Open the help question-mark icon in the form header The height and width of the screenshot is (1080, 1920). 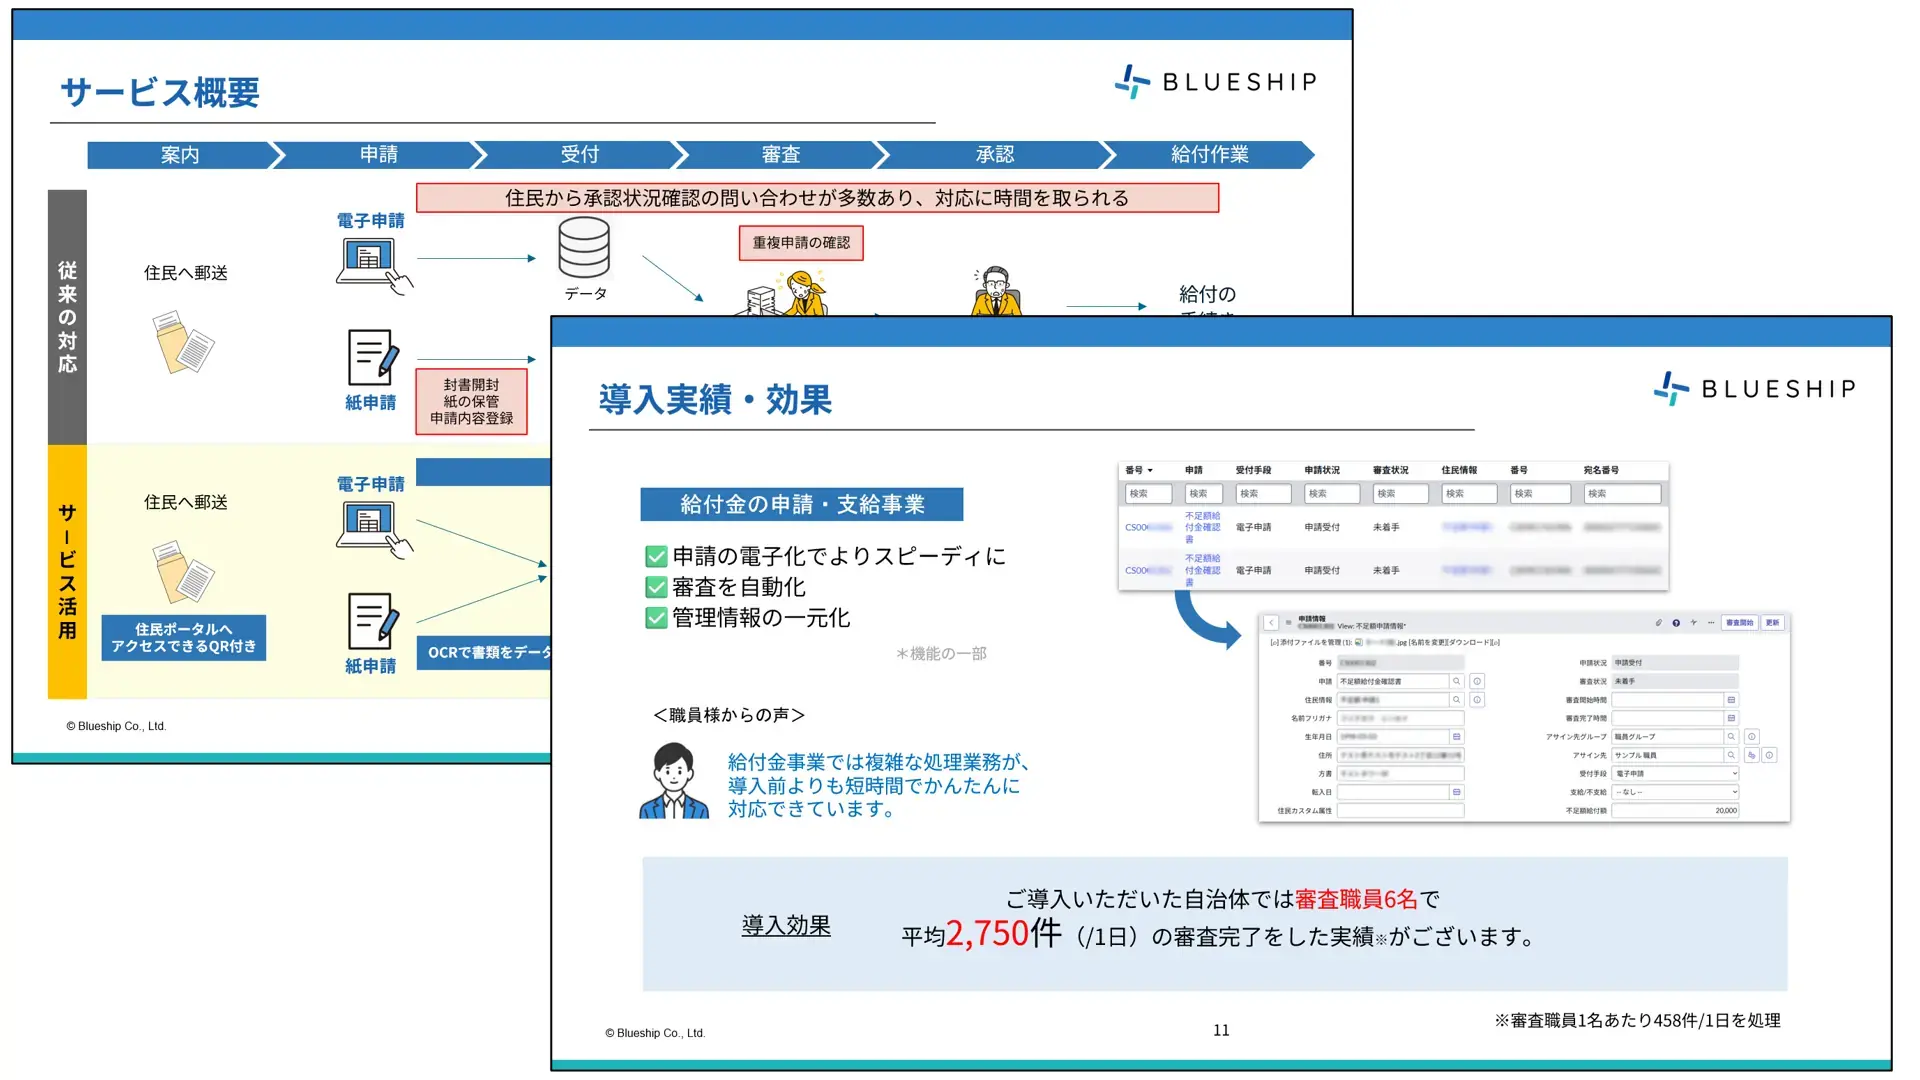pyautogui.click(x=1676, y=623)
